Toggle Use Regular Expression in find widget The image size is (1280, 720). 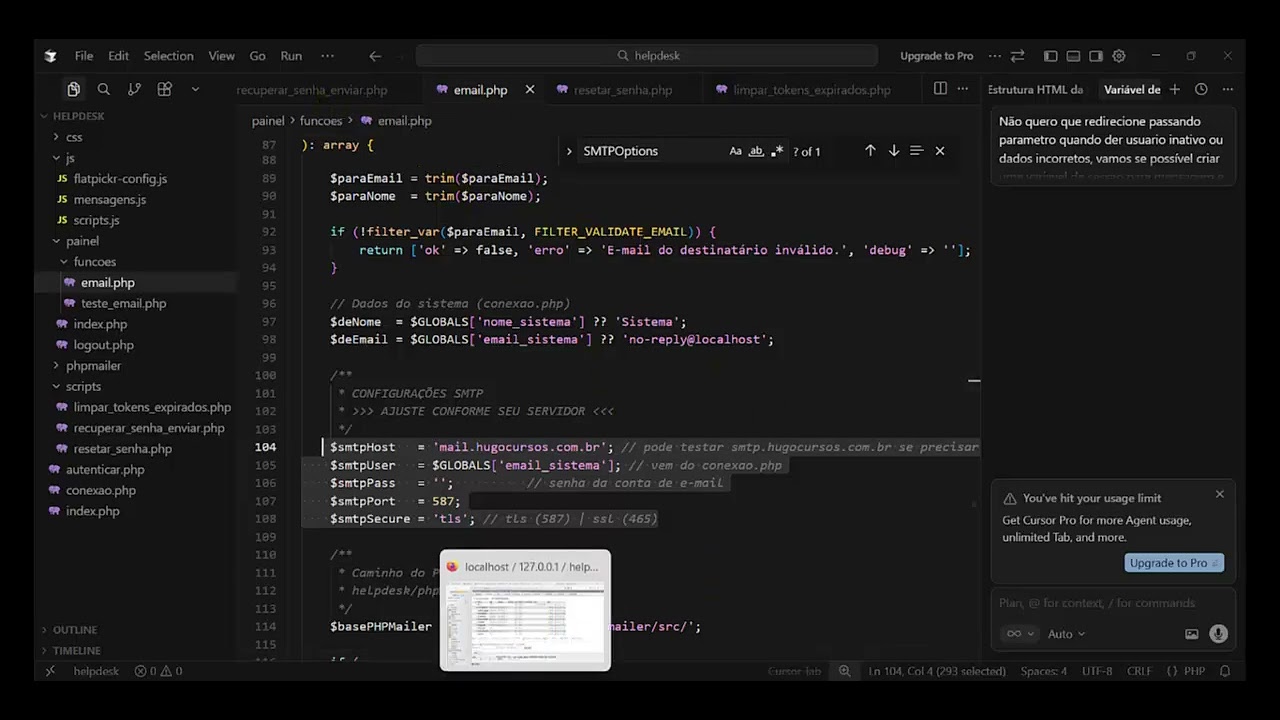[777, 151]
